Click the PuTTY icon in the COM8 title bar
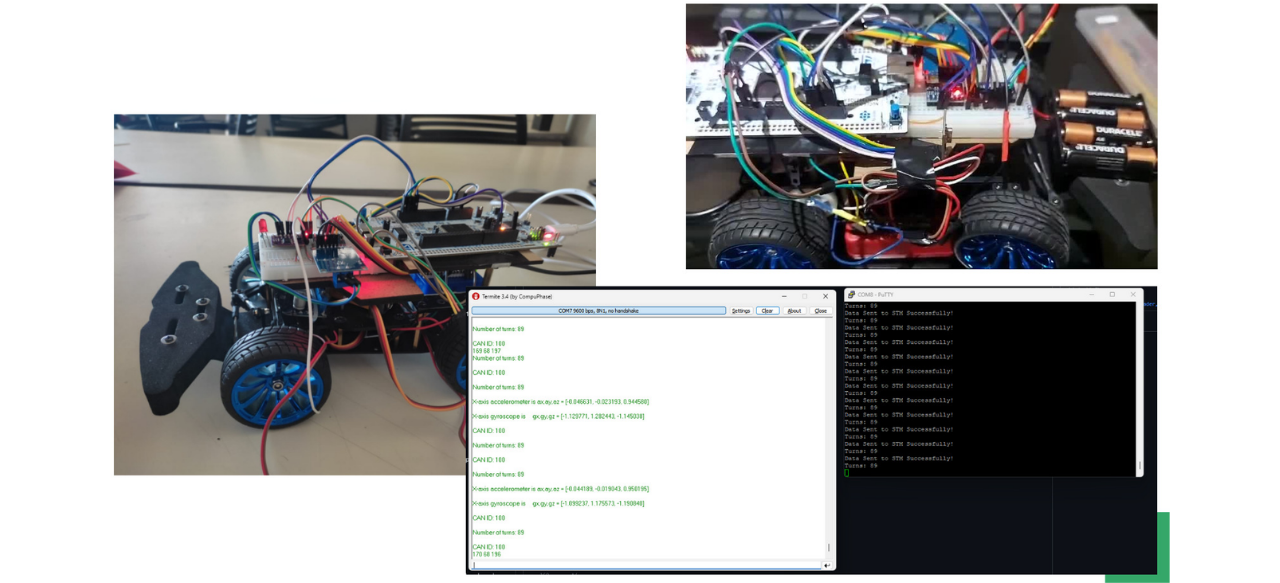The image size is (1280, 583). tap(851, 294)
